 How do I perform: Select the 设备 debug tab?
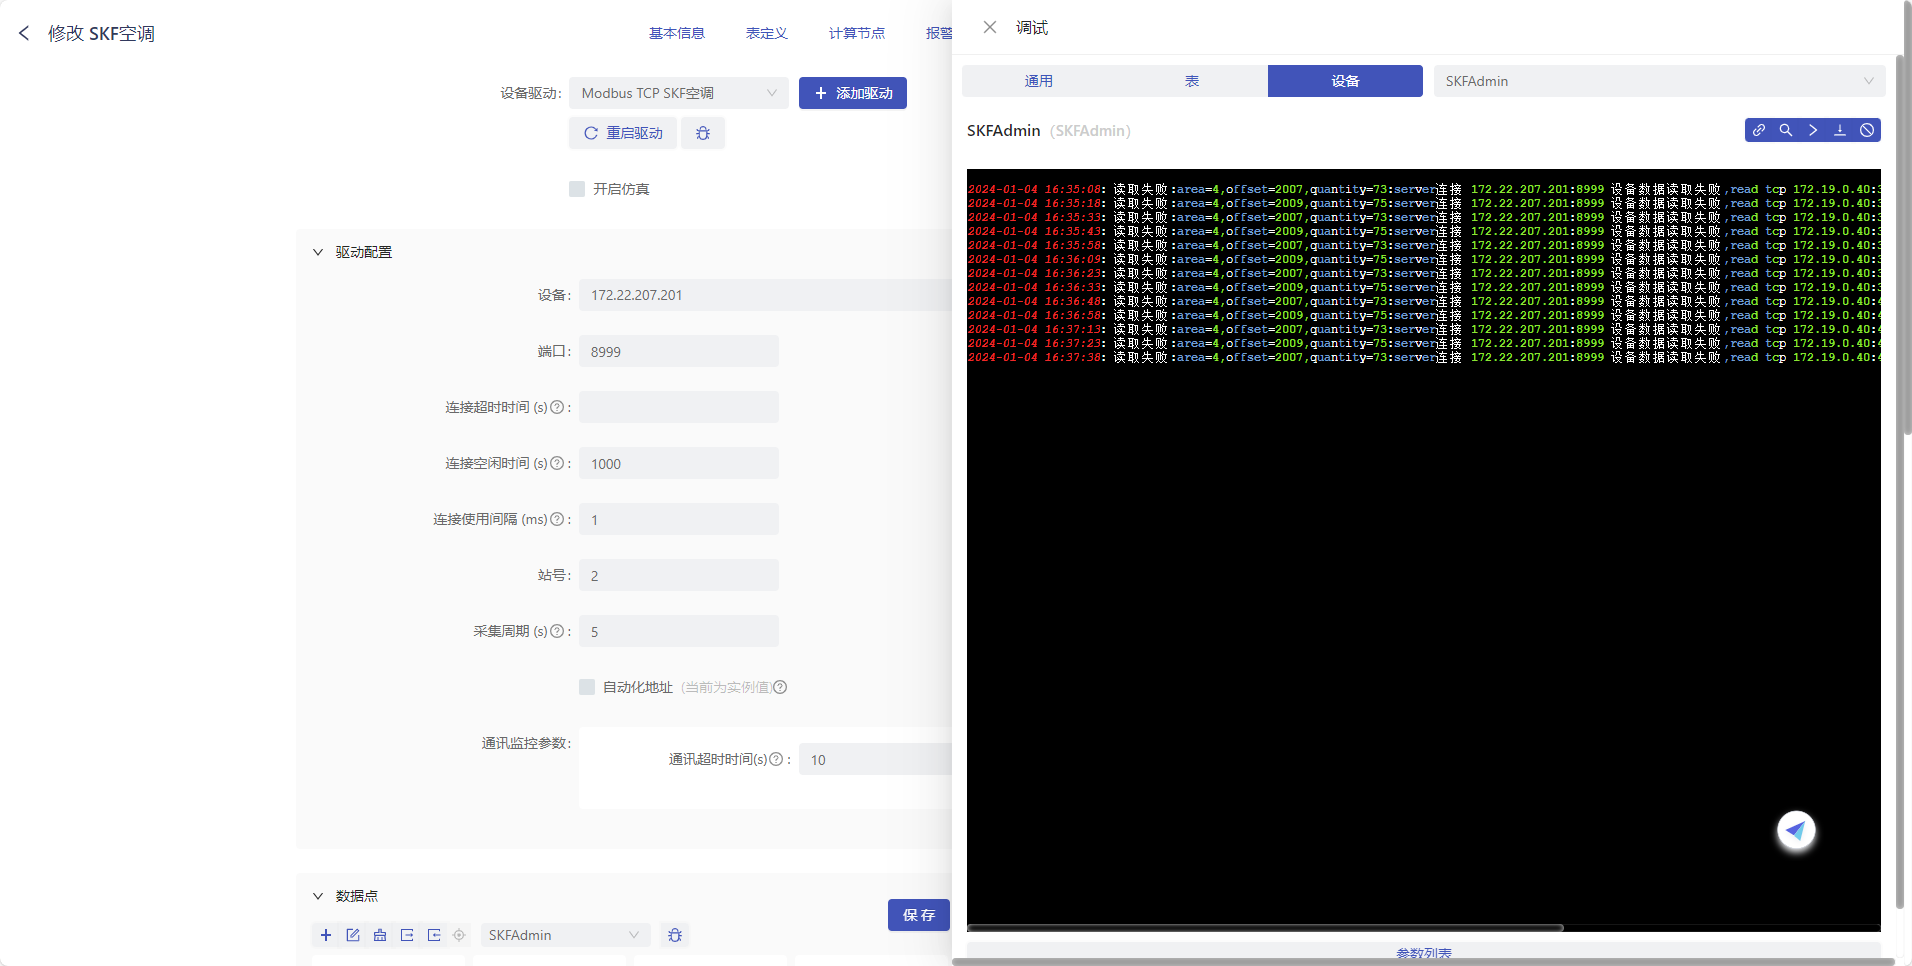[x=1345, y=81]
